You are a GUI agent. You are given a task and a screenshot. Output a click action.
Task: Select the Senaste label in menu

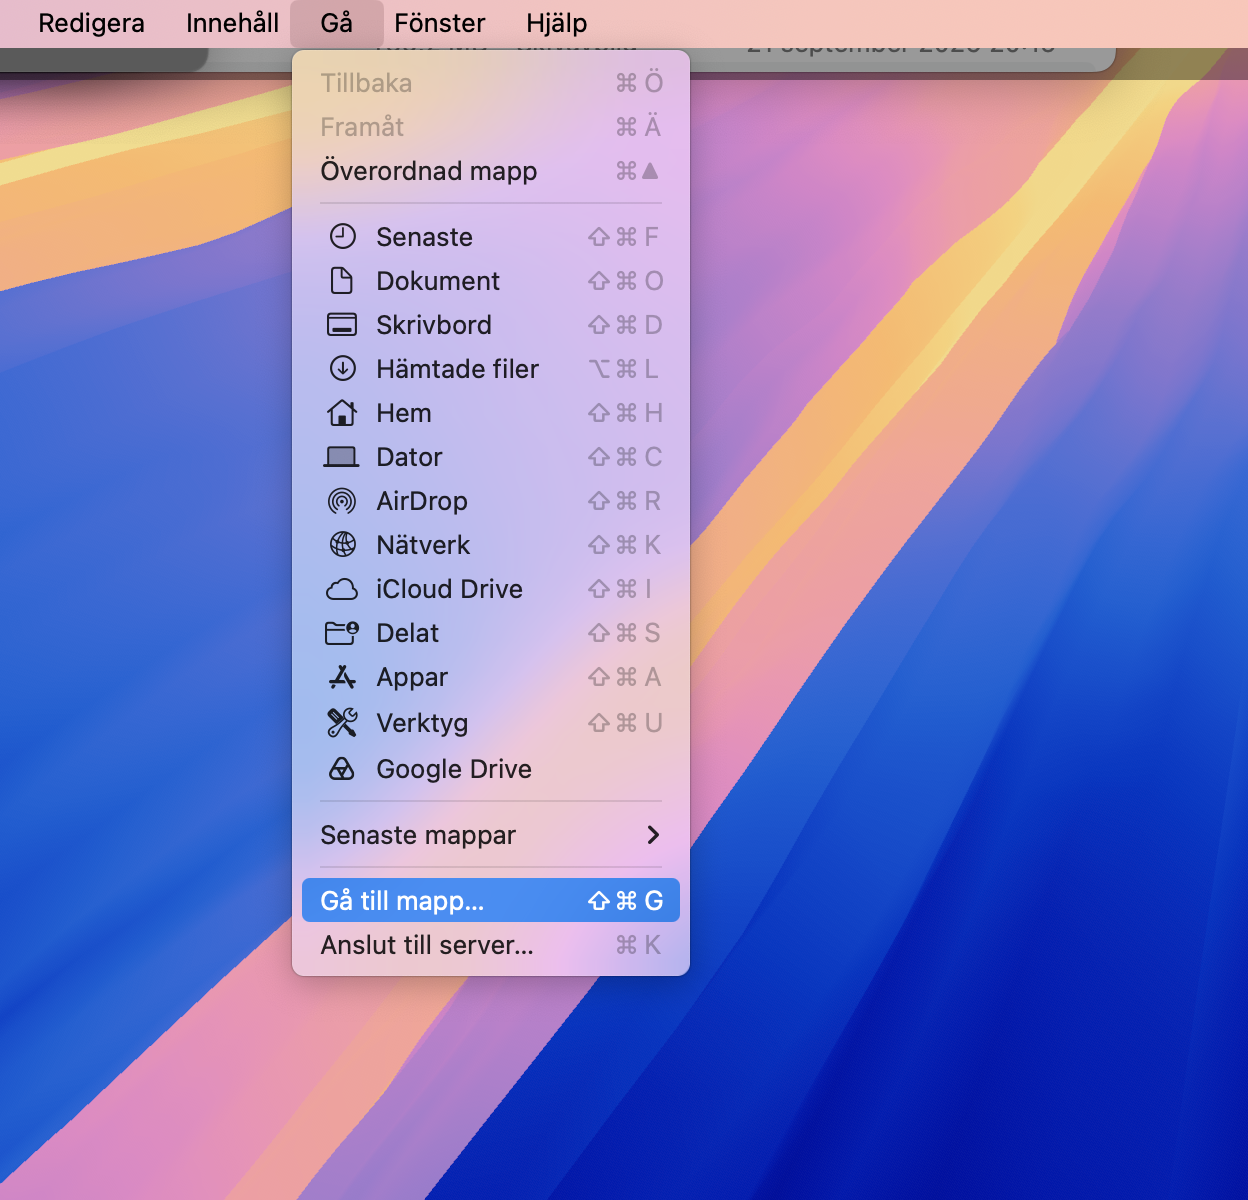tap(424, 237)
